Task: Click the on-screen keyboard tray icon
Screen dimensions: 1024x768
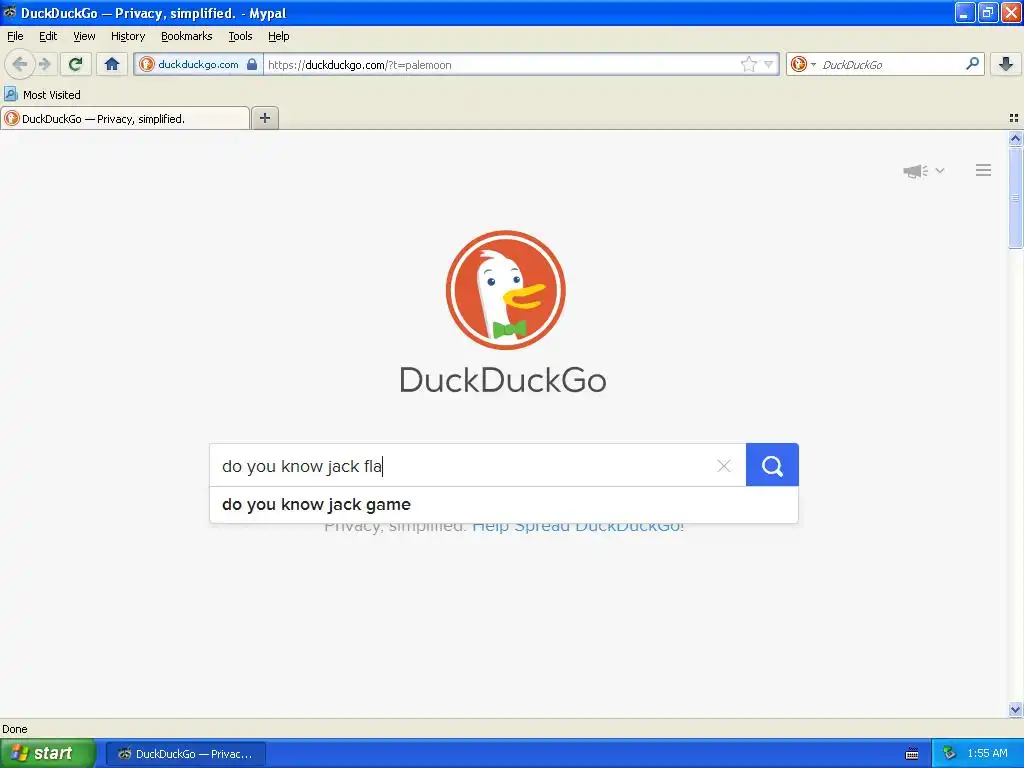Action: [x=912, y=754]
